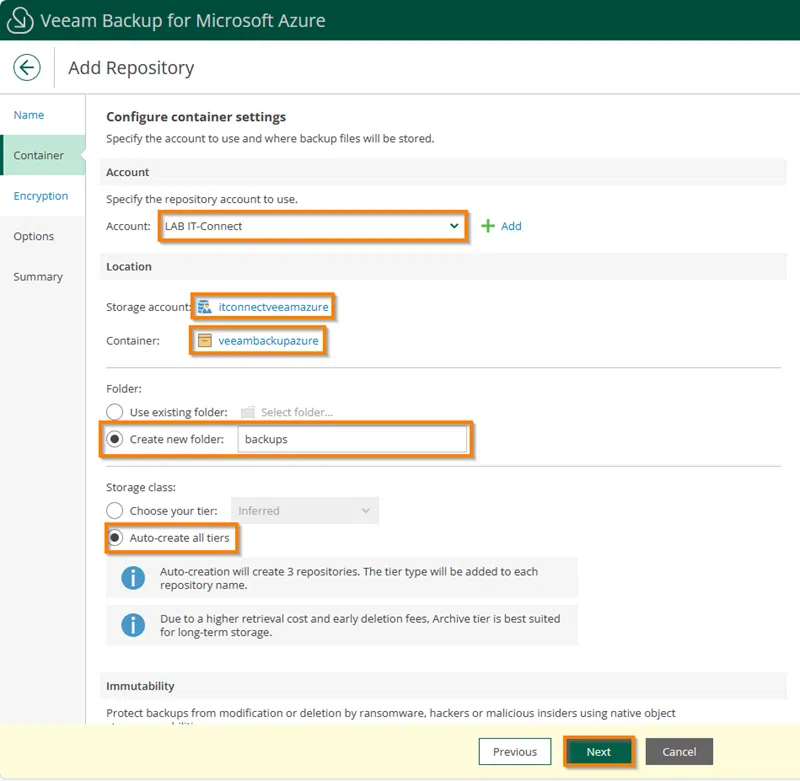Click the green plus Add icon
Screen dimensions: 800x781
tap(489, 226)
